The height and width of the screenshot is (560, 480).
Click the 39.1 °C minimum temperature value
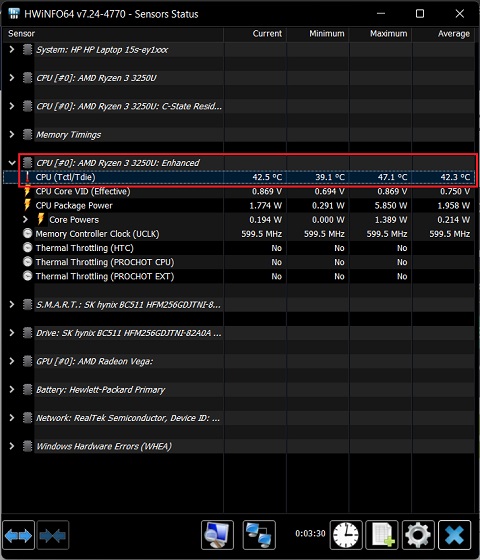[330, 177]
